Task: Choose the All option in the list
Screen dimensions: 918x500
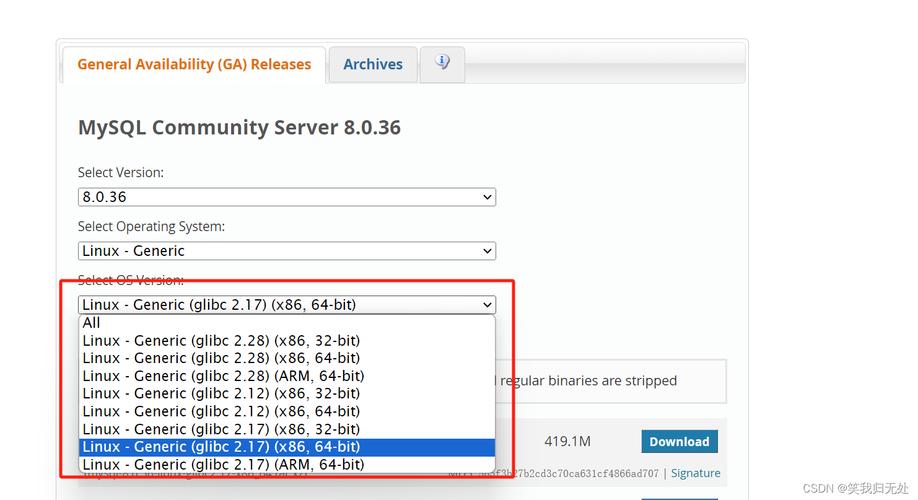Action: pos(287,323)
